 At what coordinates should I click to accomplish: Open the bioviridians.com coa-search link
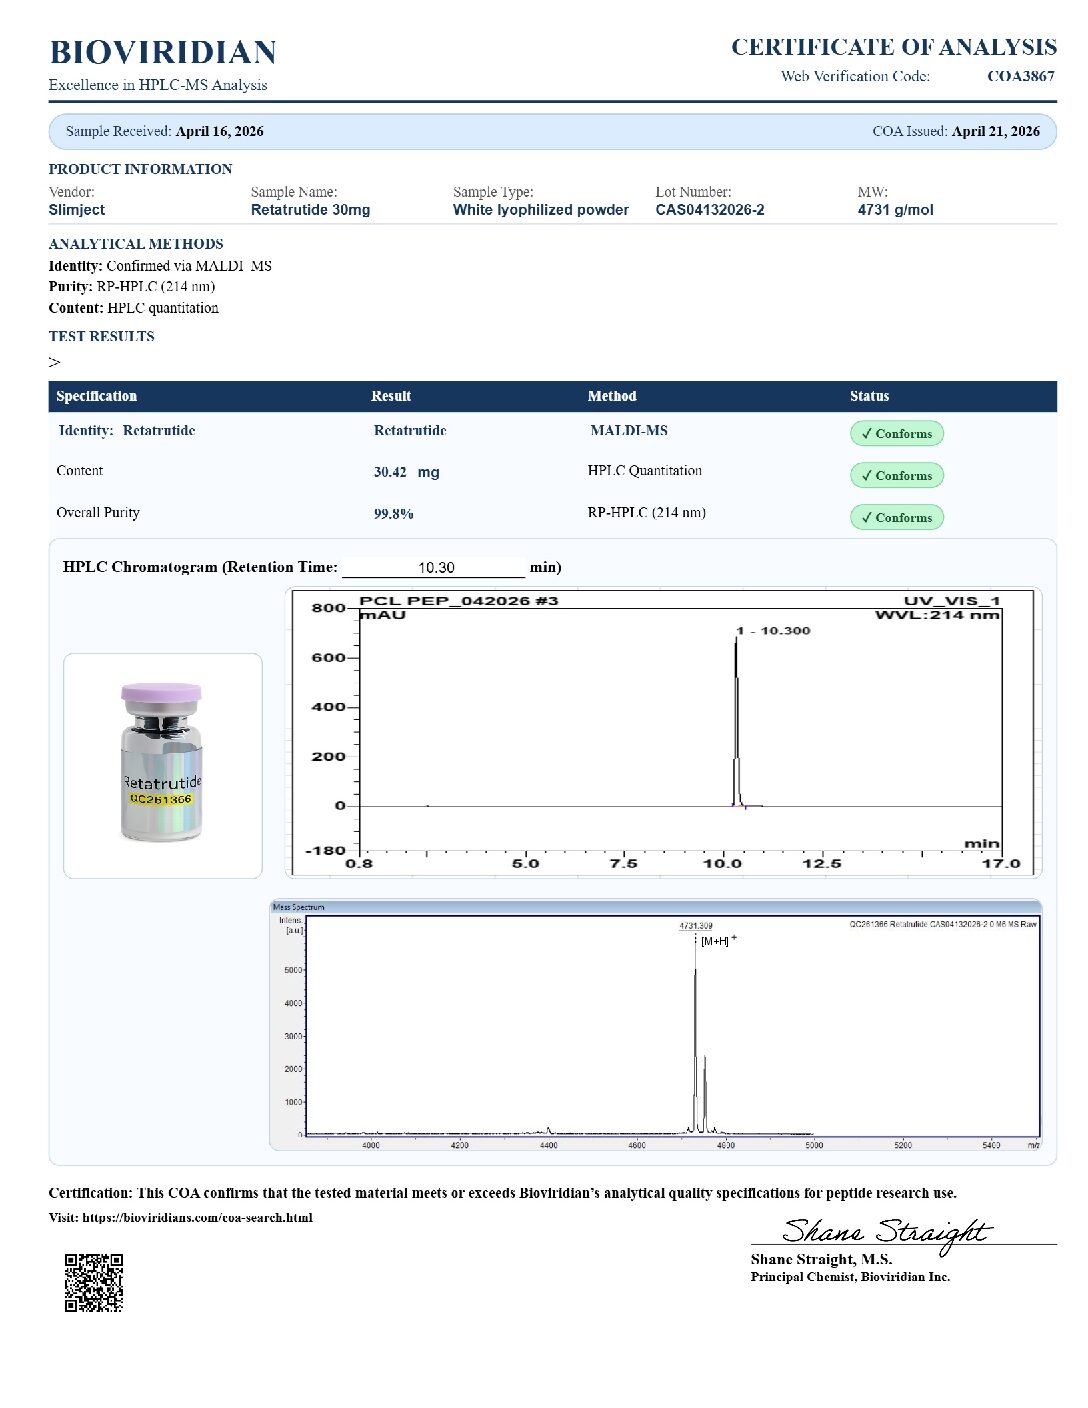(x=197, y=1218)
